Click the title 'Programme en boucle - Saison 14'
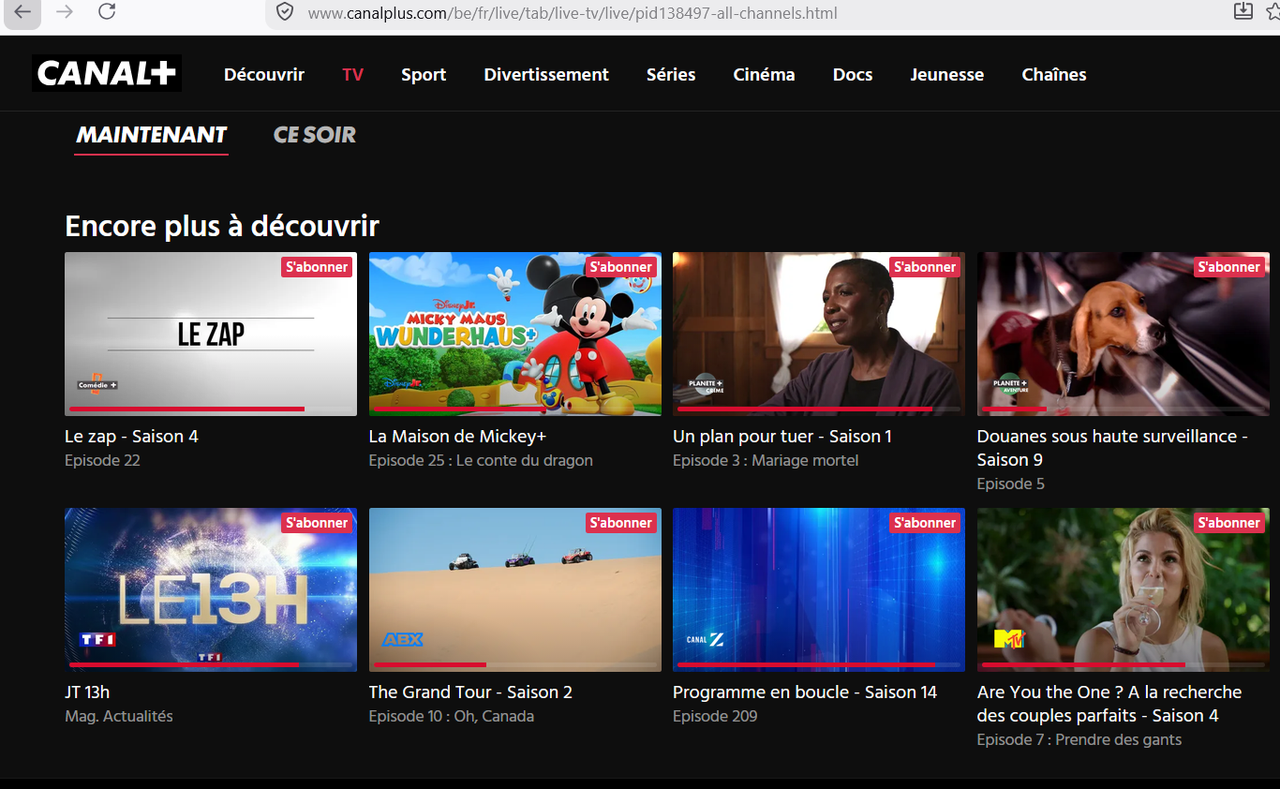Viewport: 1280px width, 789px height. (805, 693)
